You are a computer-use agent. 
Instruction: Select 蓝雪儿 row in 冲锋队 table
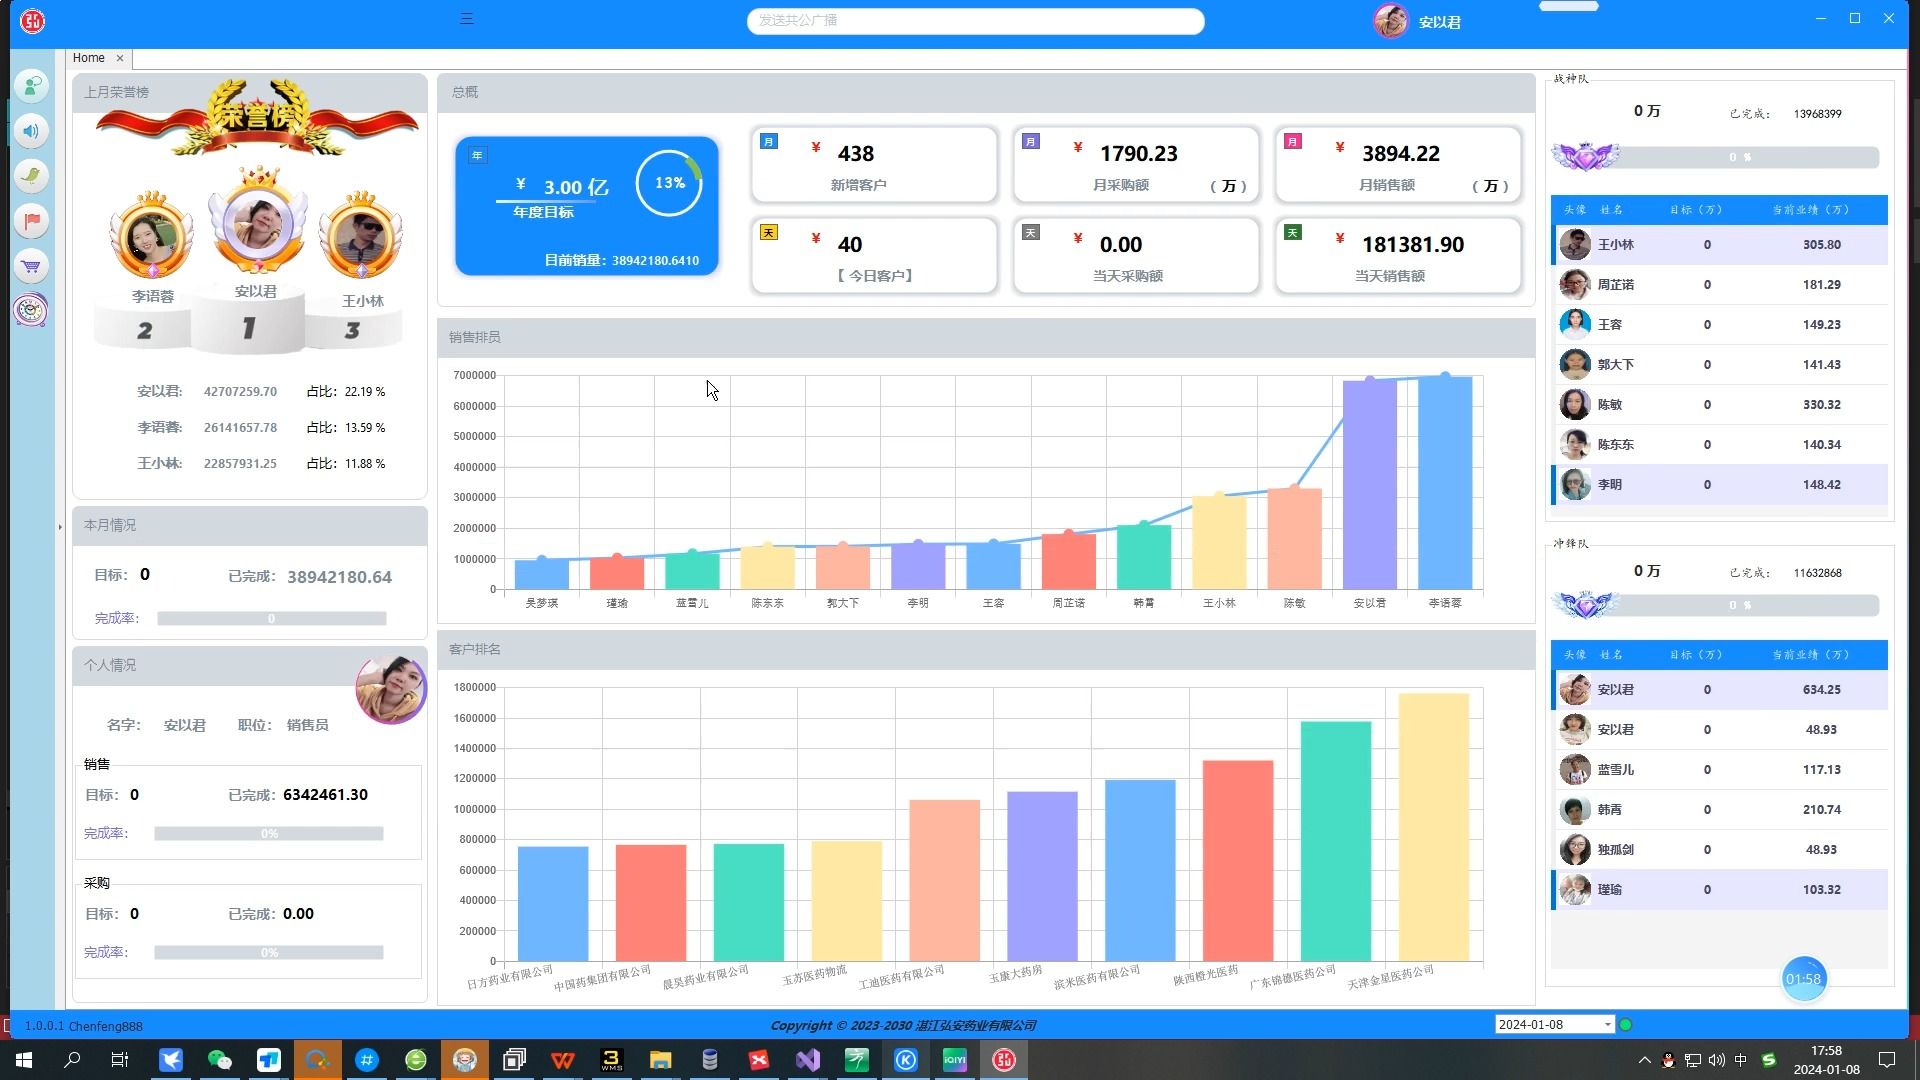(1718, 770)
